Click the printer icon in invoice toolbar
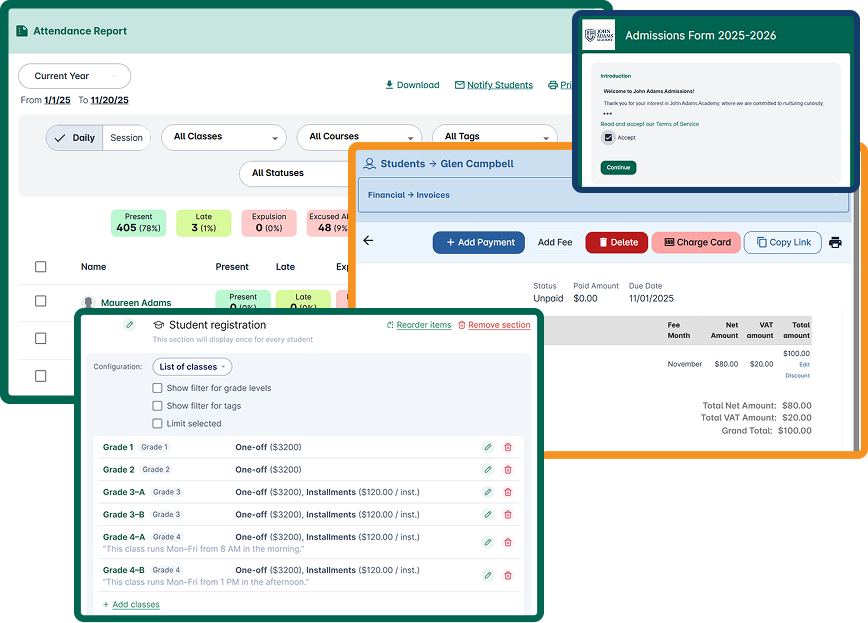868x623 pixels. tap(835, 242)
